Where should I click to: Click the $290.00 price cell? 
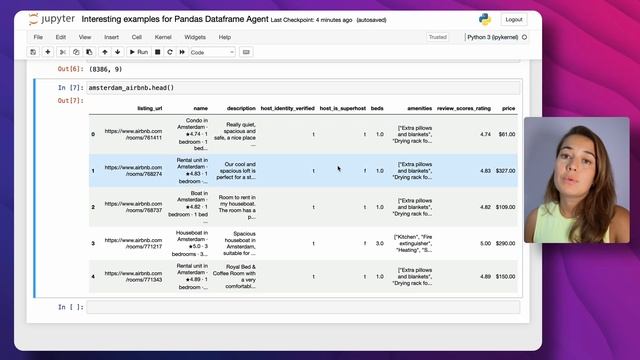pos(505,243)
